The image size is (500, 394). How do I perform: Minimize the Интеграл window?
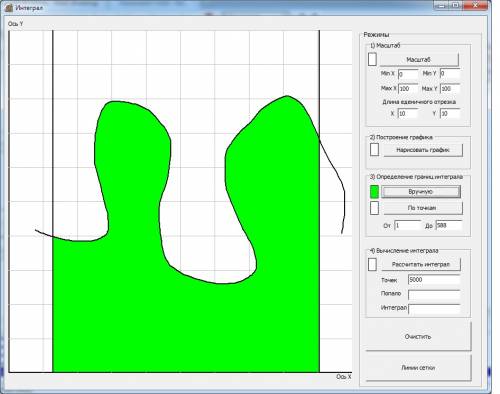point(441,6)
